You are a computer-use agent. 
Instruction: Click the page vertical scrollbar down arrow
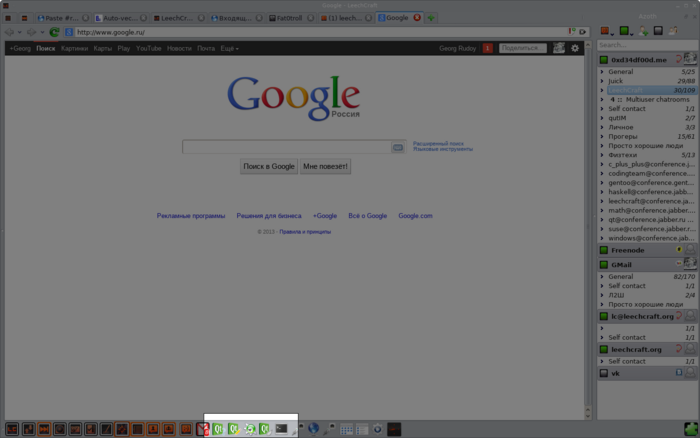(588, 416)
